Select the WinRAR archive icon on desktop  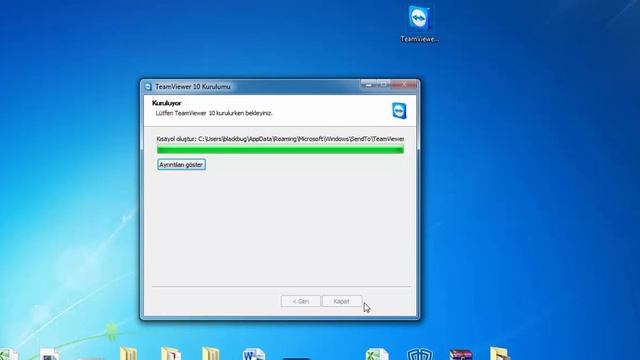point(461,354)
